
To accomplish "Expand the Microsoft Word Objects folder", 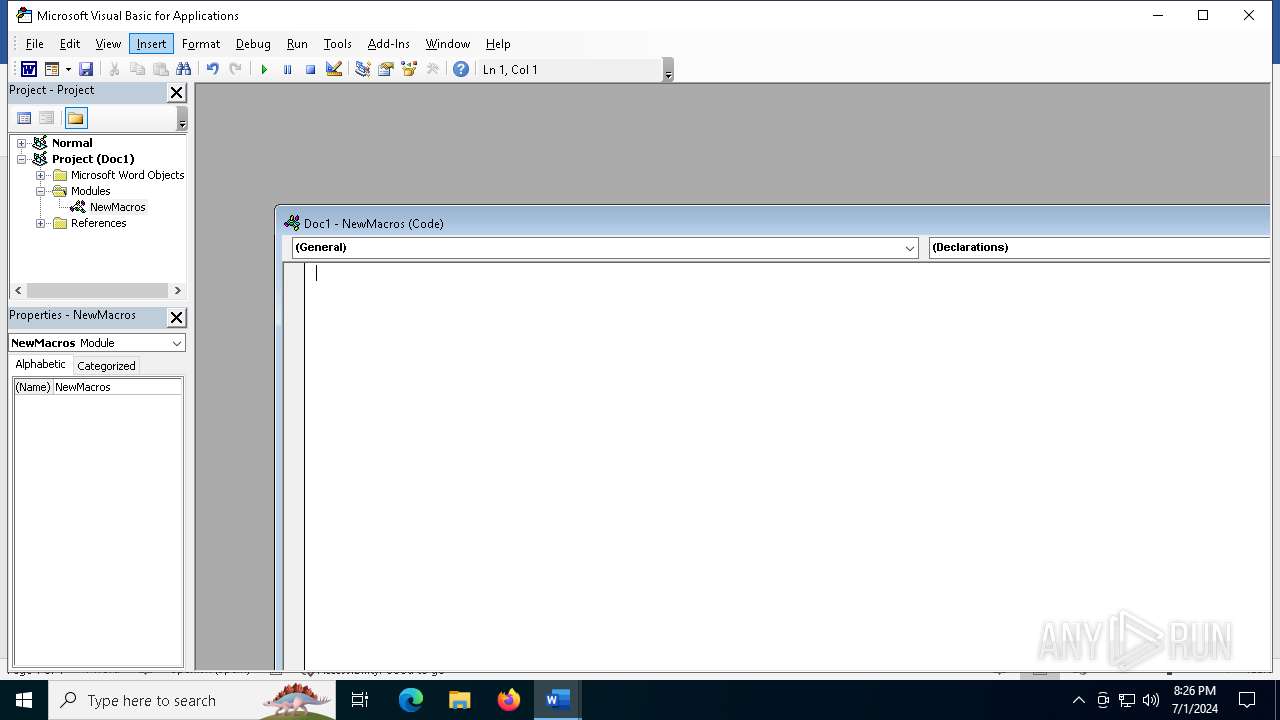I will (41, 175).
